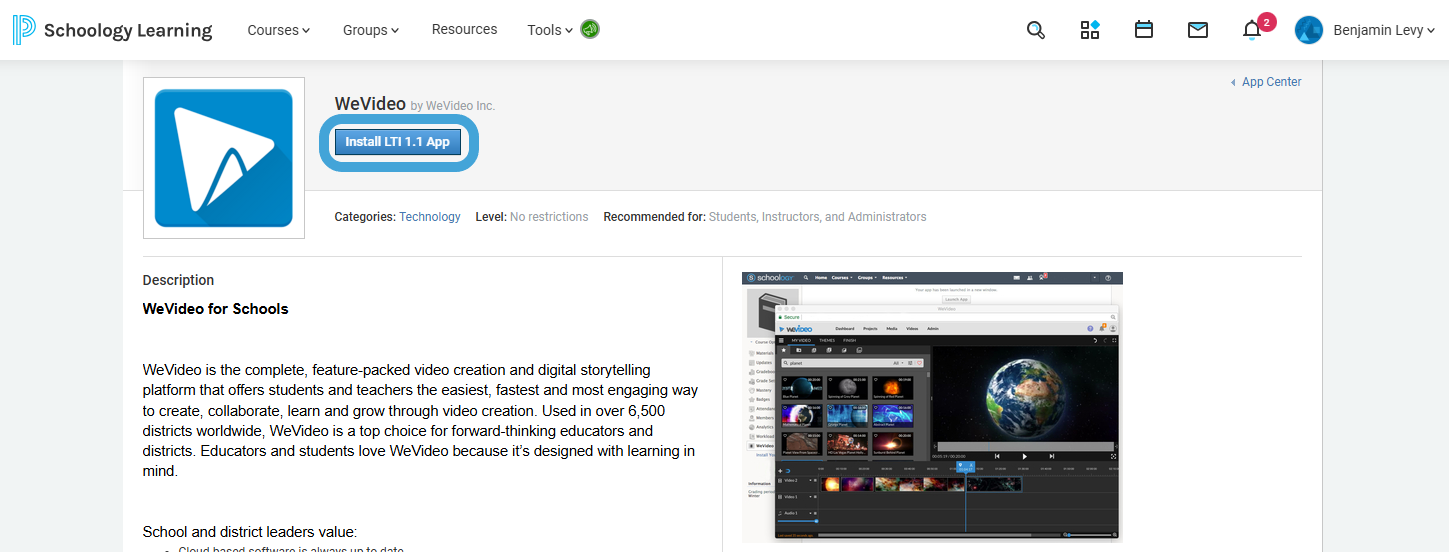This screenshot has width=1449, height=552.
Task: Open the WeVideo editor screenshot preview
Action: [932, 407]
